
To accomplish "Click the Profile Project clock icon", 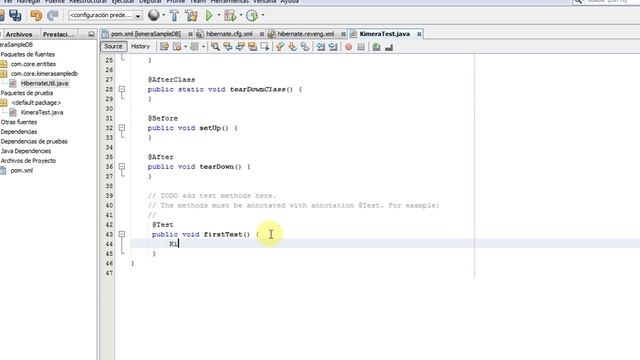I will [252, 16].
